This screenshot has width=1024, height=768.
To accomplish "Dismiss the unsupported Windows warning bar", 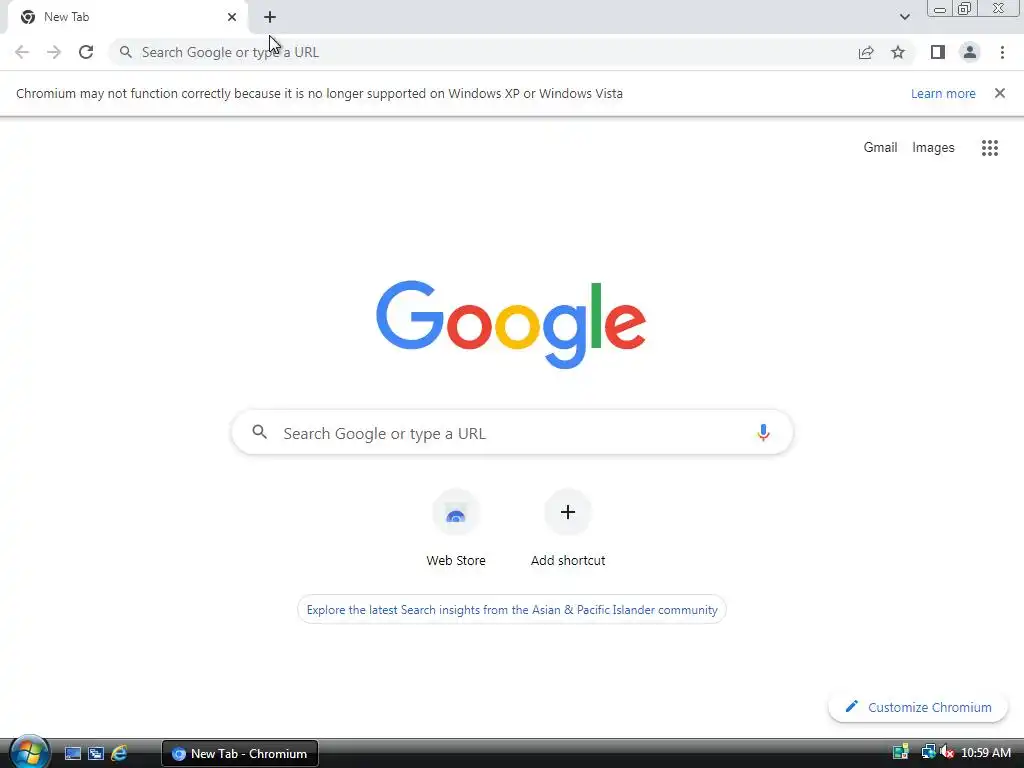I will pos(1000,93).
